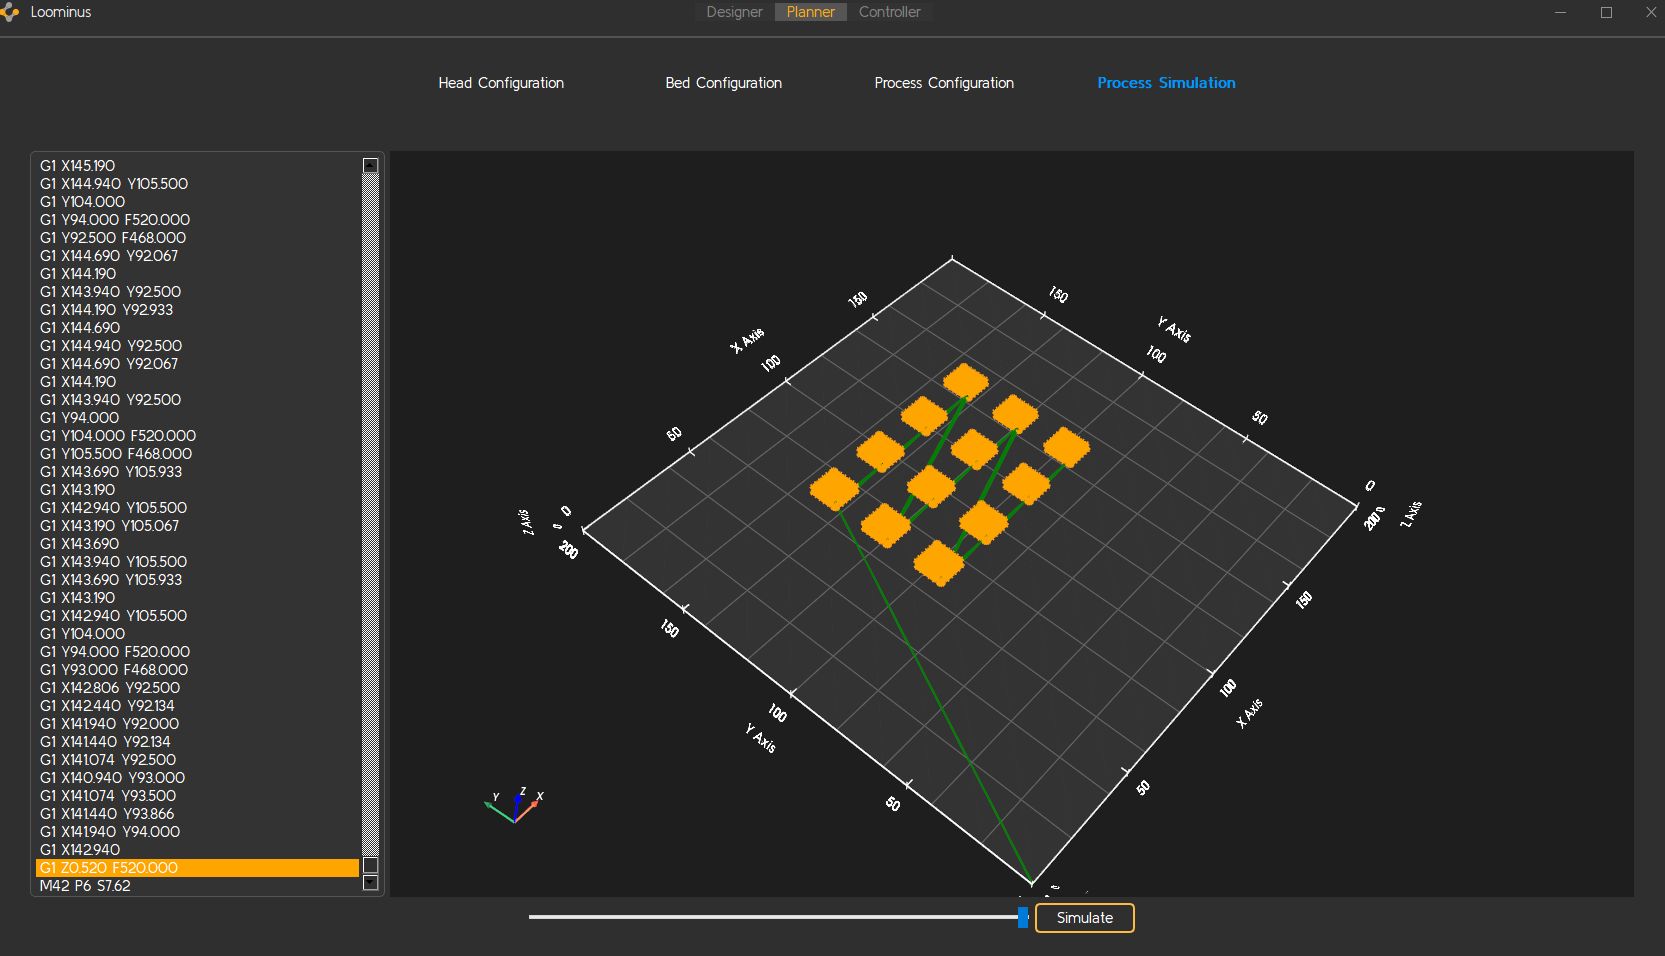
Task: Click the Simulate button
Action: pos(1084,918)
